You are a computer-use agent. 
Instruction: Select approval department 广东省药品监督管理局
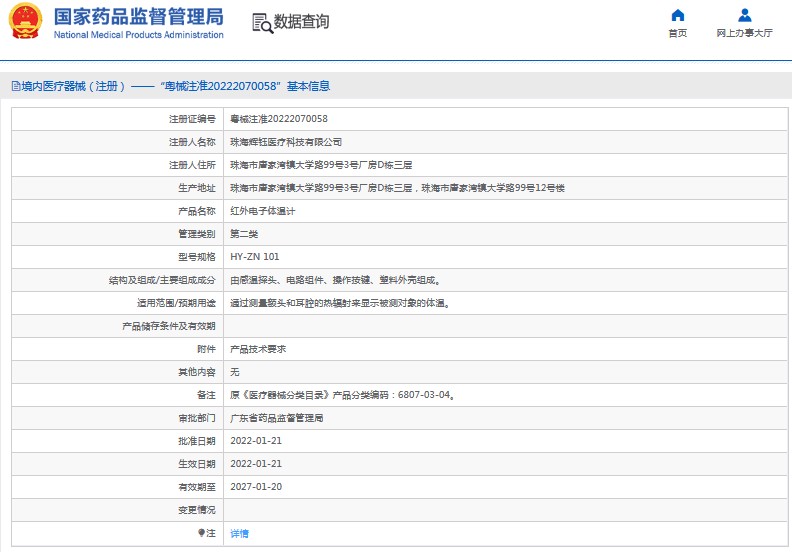[x=277, y=418]
